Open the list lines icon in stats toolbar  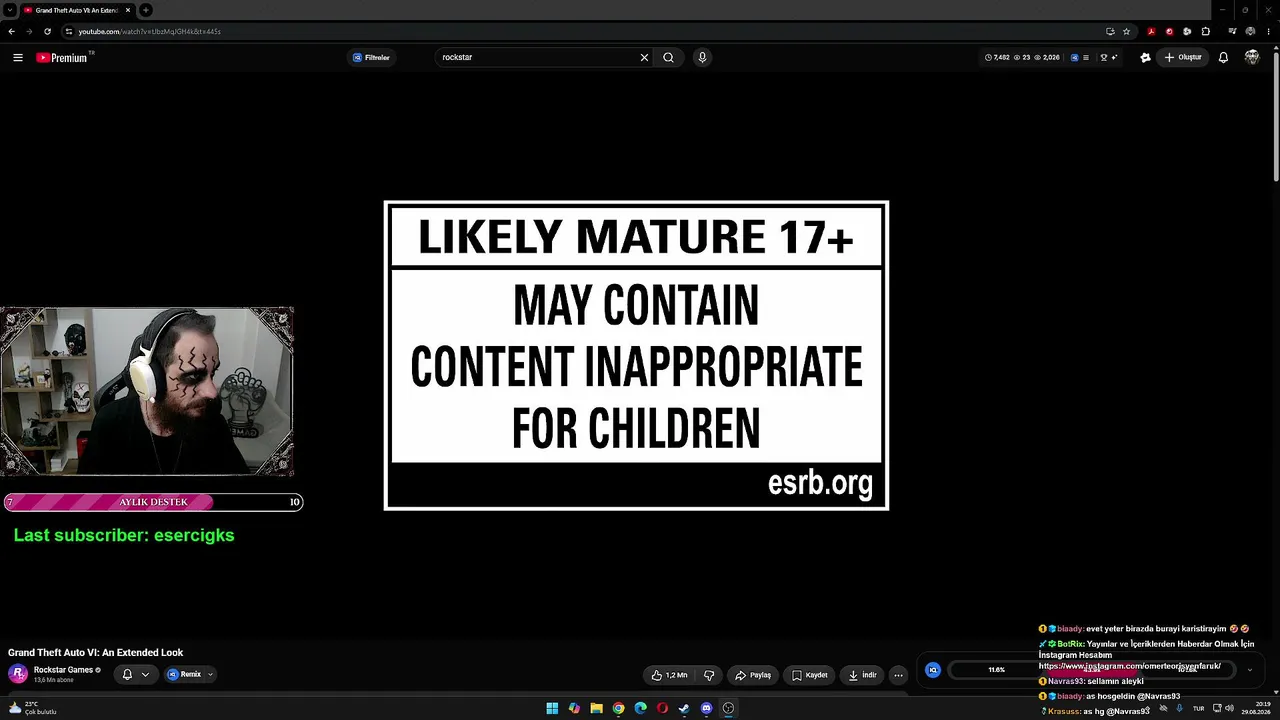click(x=1086, y=58)
